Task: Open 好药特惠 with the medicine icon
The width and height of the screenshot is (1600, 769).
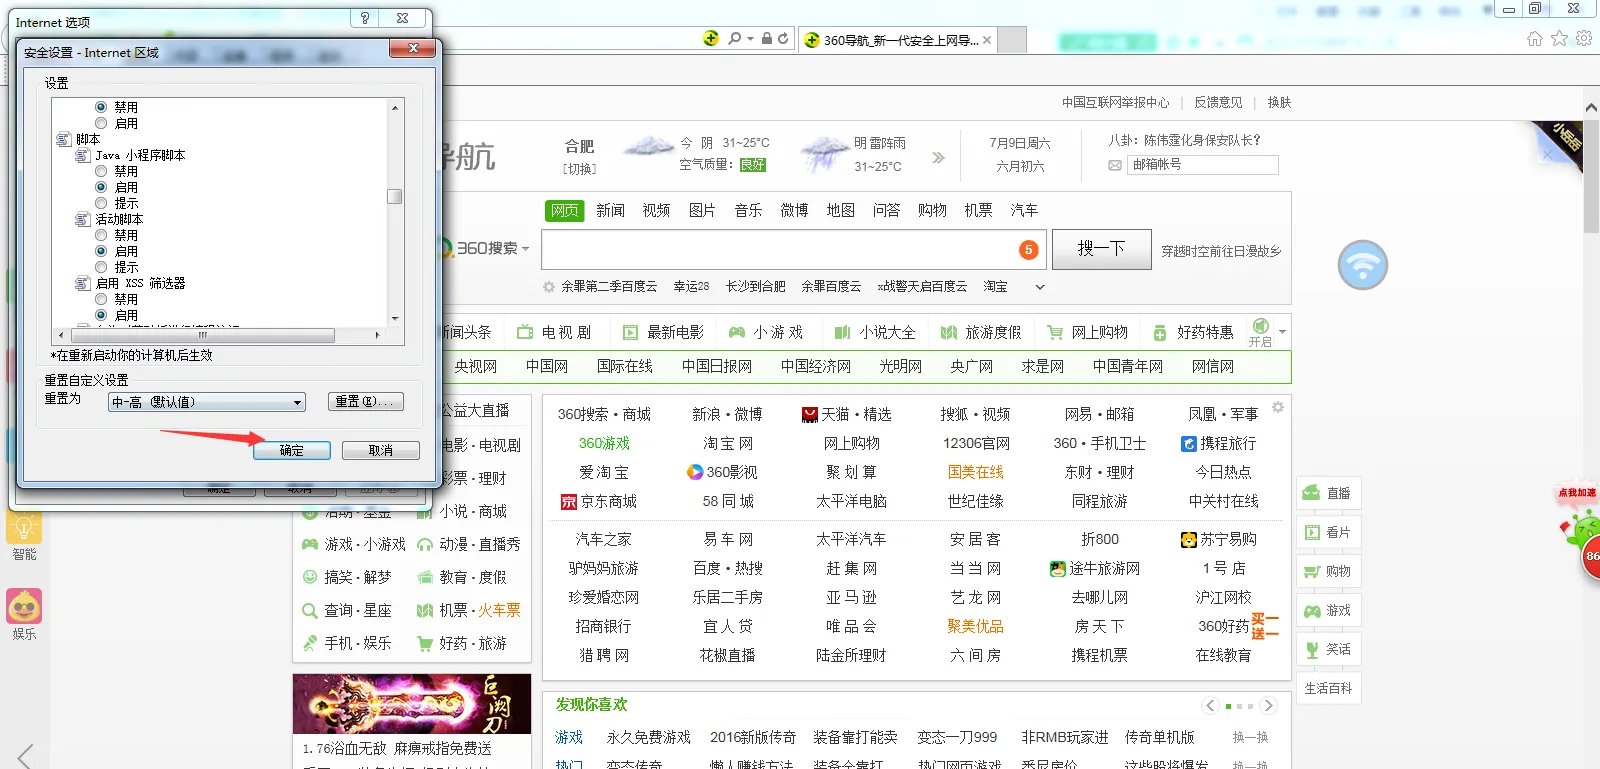Action: point(1192,332)
